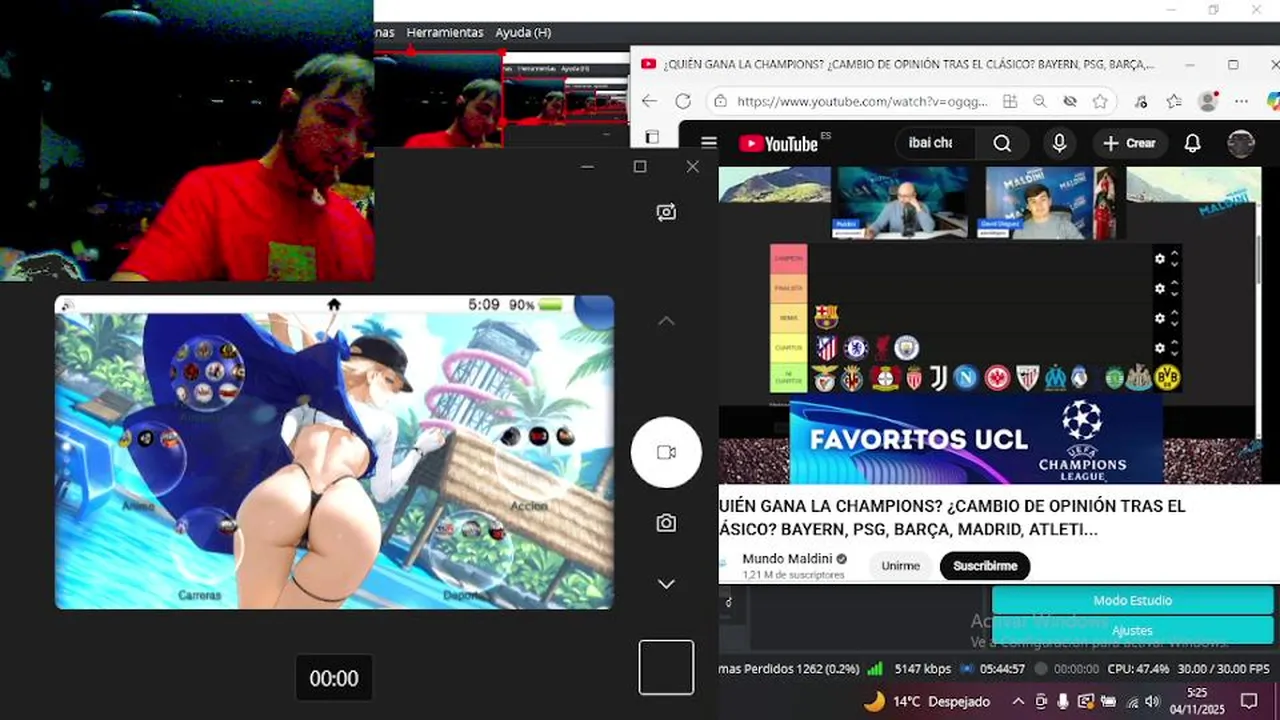Open the Mundo Maldini channel link
This screenshot has width=1280, height=720.
794,558
